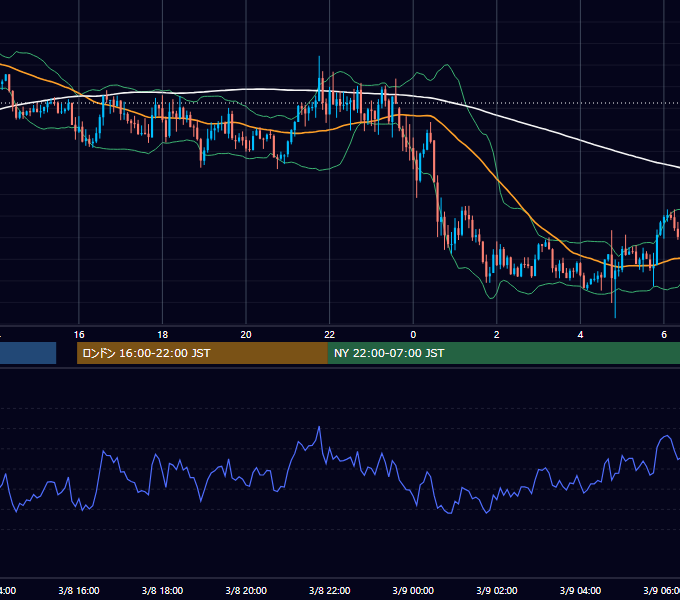Click the 16 hour label on upper axis
This screenshot has height=600, width=680.
coord(79,335)
